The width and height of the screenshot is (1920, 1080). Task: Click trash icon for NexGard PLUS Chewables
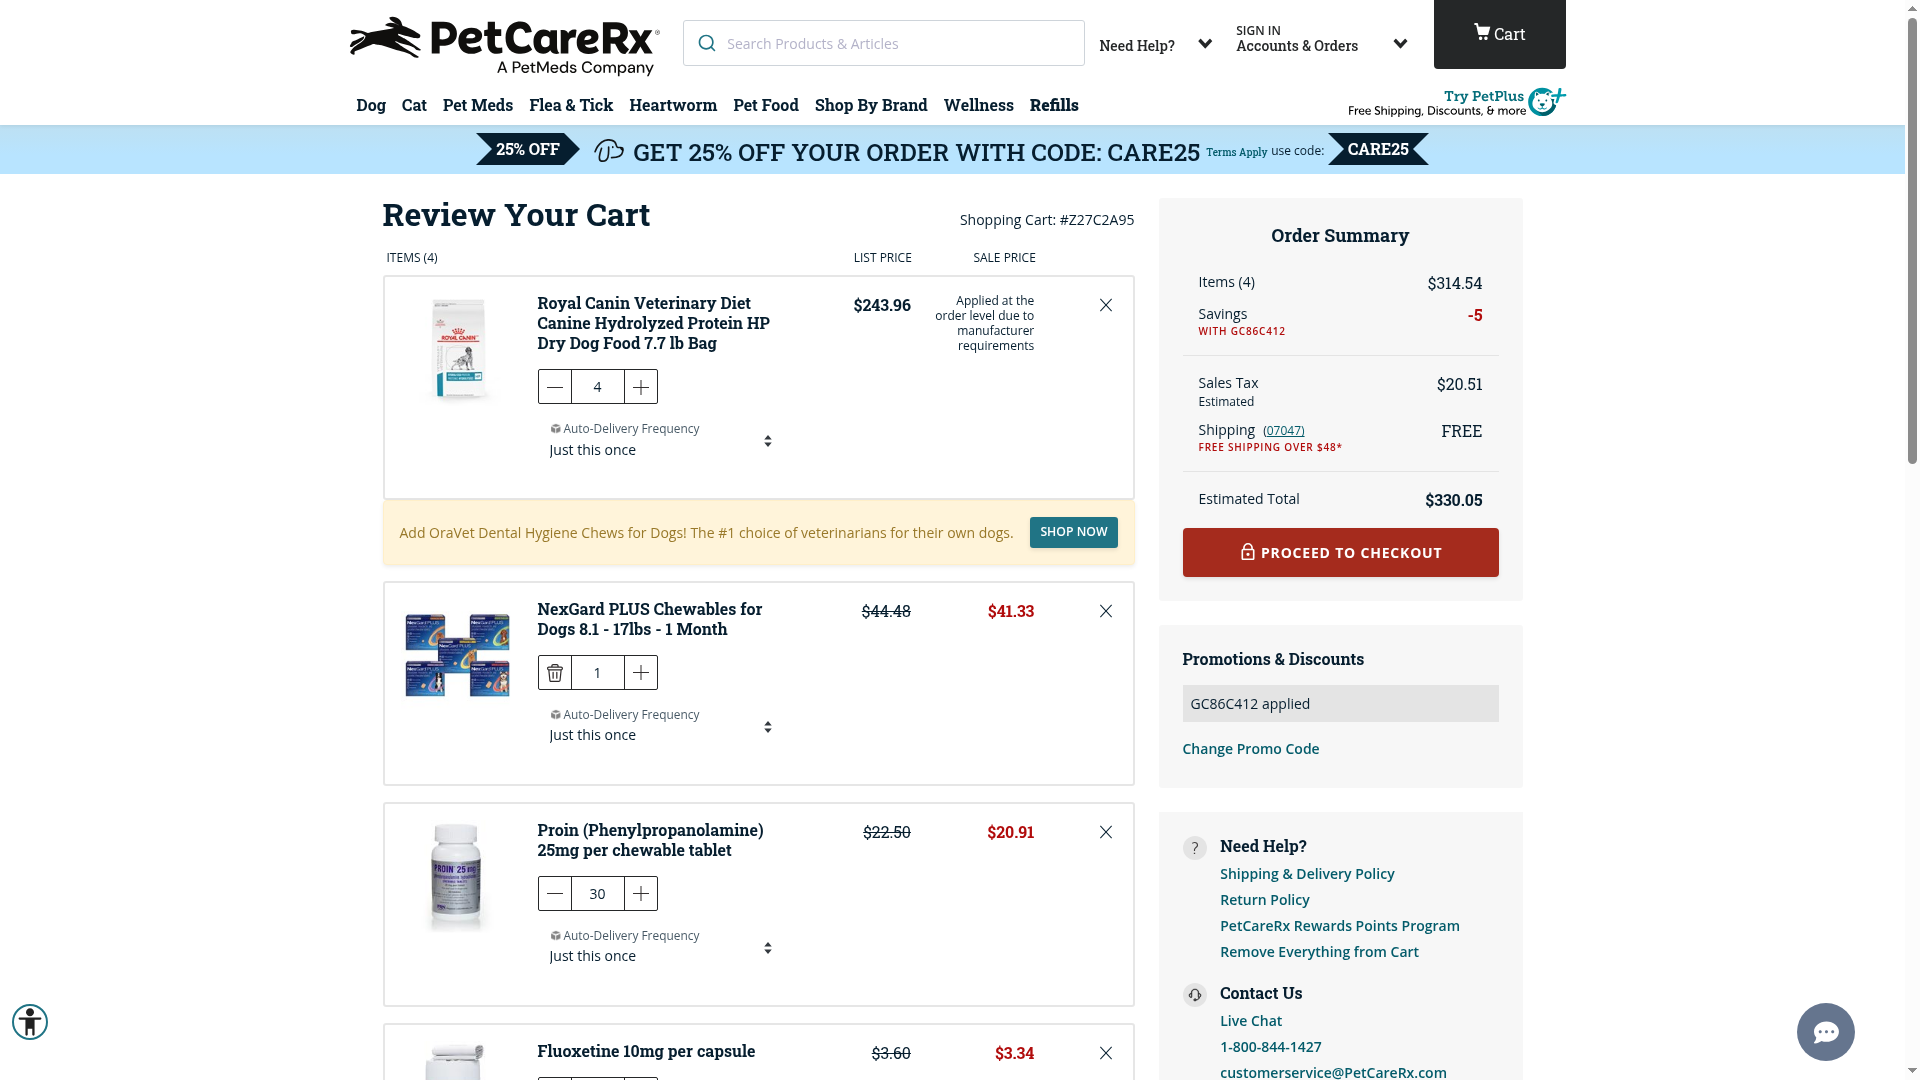pos(555,673)
